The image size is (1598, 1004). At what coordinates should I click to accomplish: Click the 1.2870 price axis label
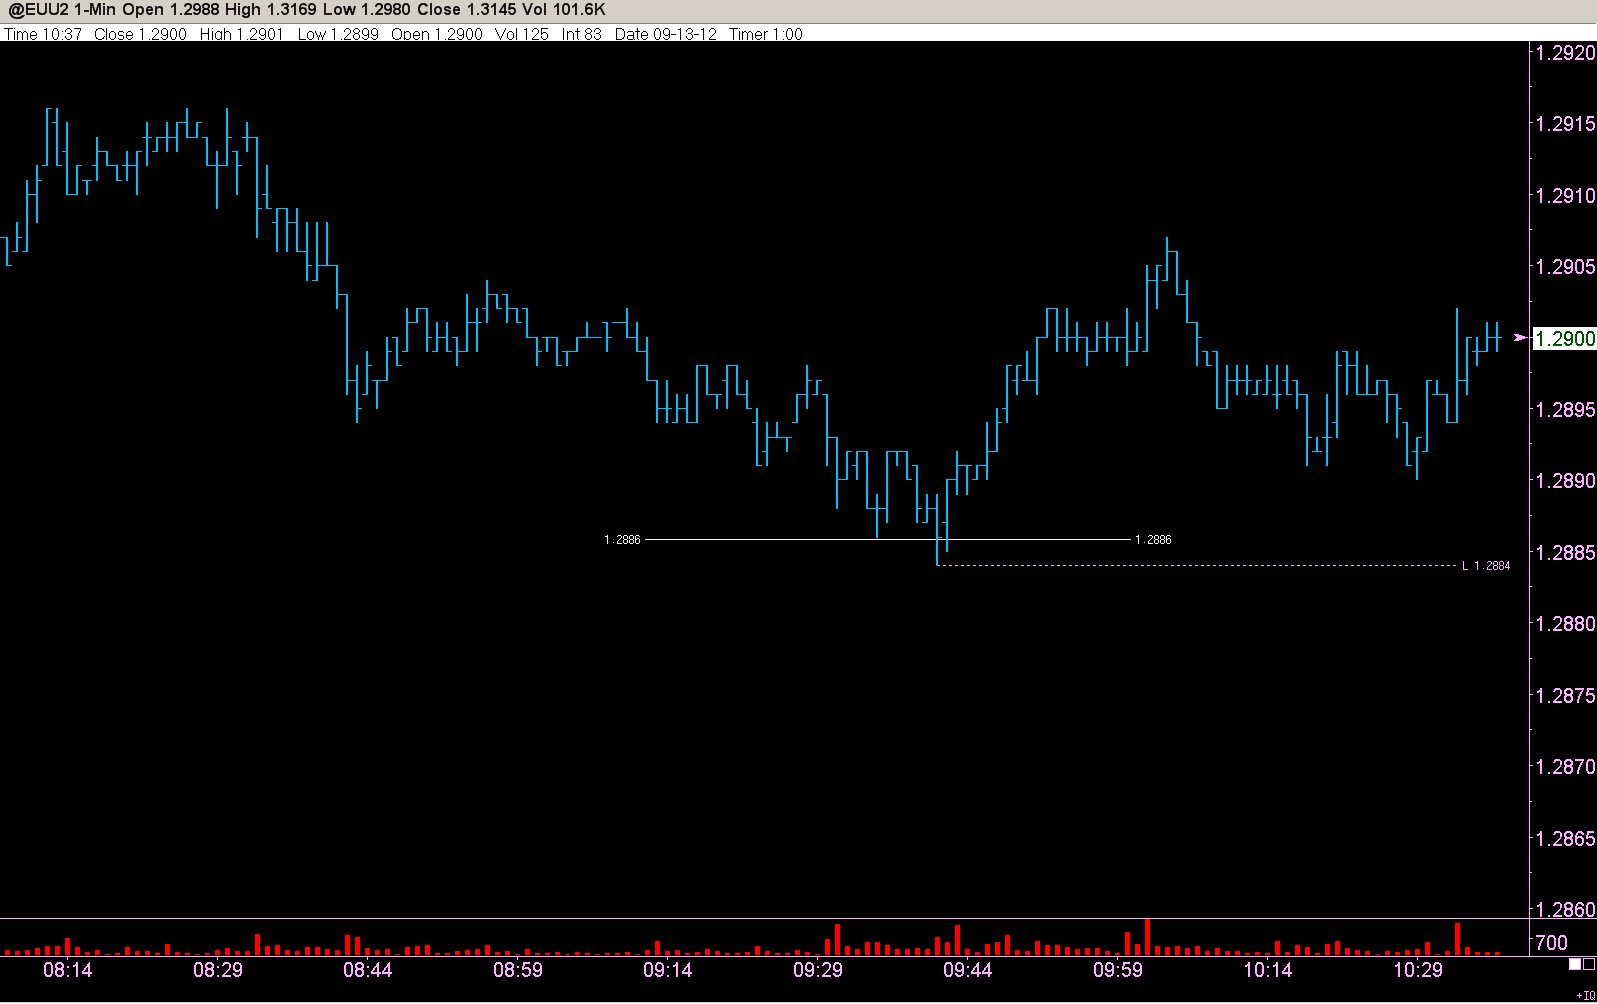coord(1565,767)
